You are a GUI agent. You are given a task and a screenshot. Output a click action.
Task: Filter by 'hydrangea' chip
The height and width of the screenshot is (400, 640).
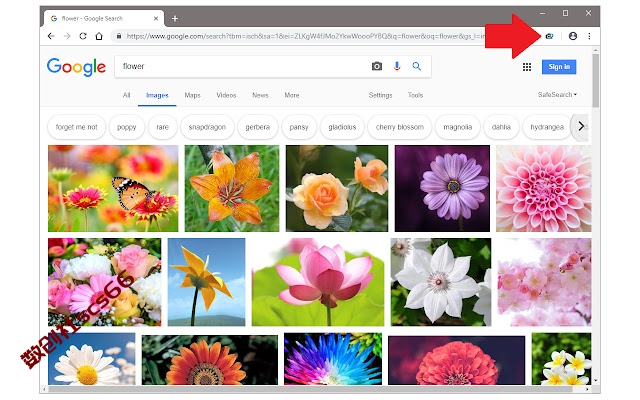click(547, 127)
